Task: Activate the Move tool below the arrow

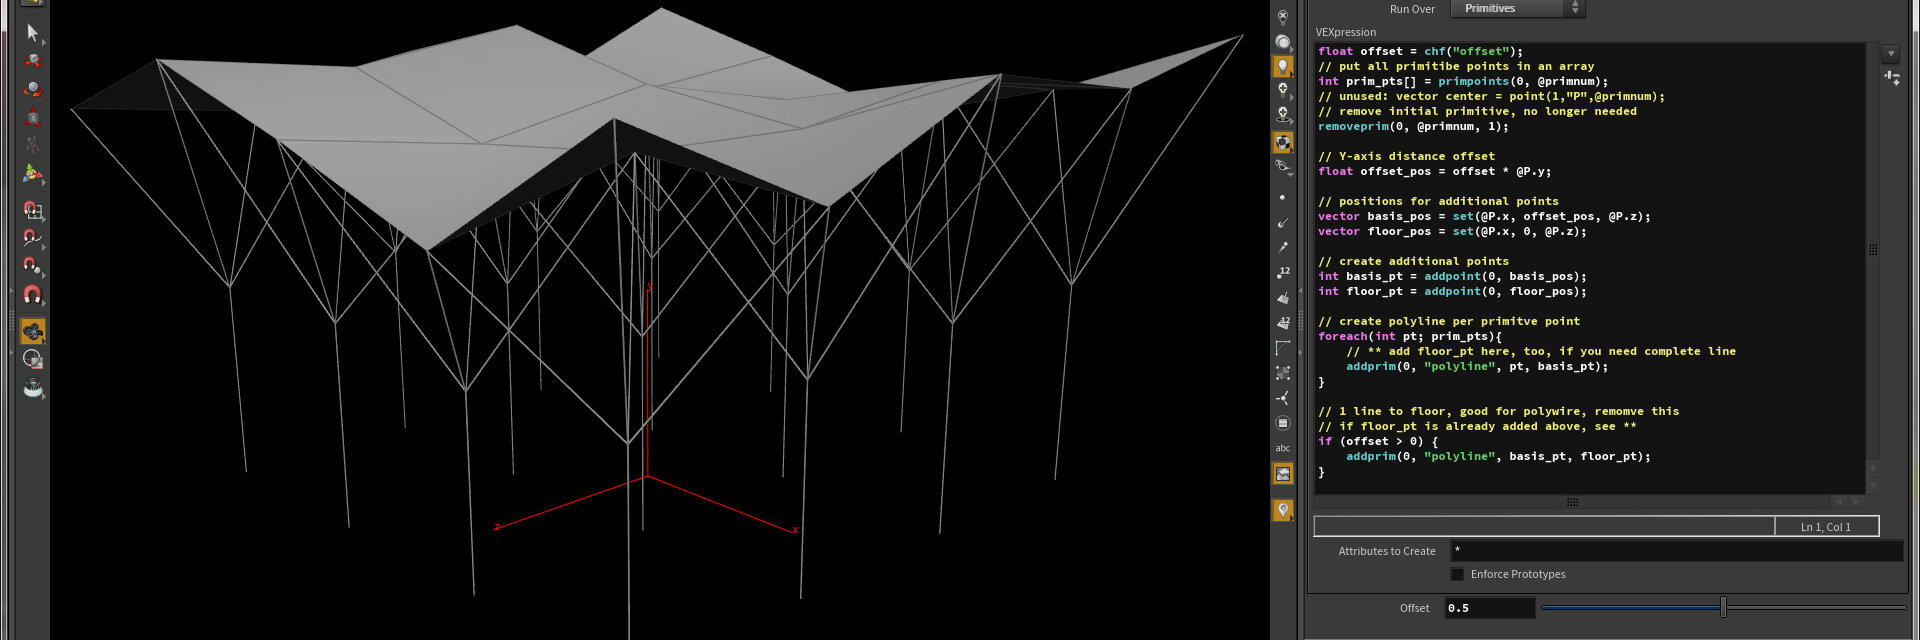Action: click(x=33, y=61)
